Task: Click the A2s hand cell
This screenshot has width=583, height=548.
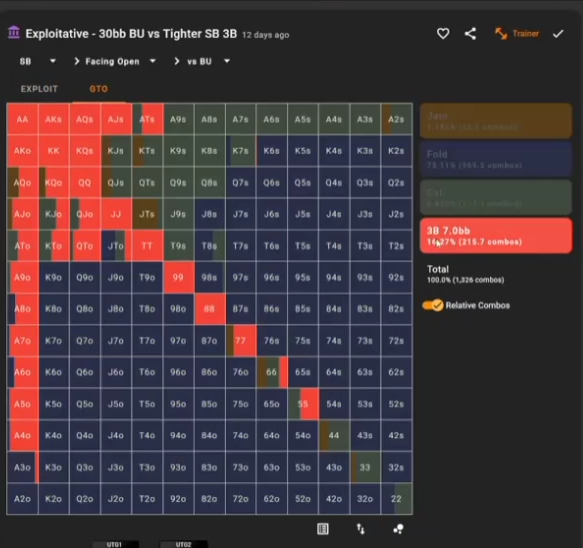Action: tap(396, 119)
